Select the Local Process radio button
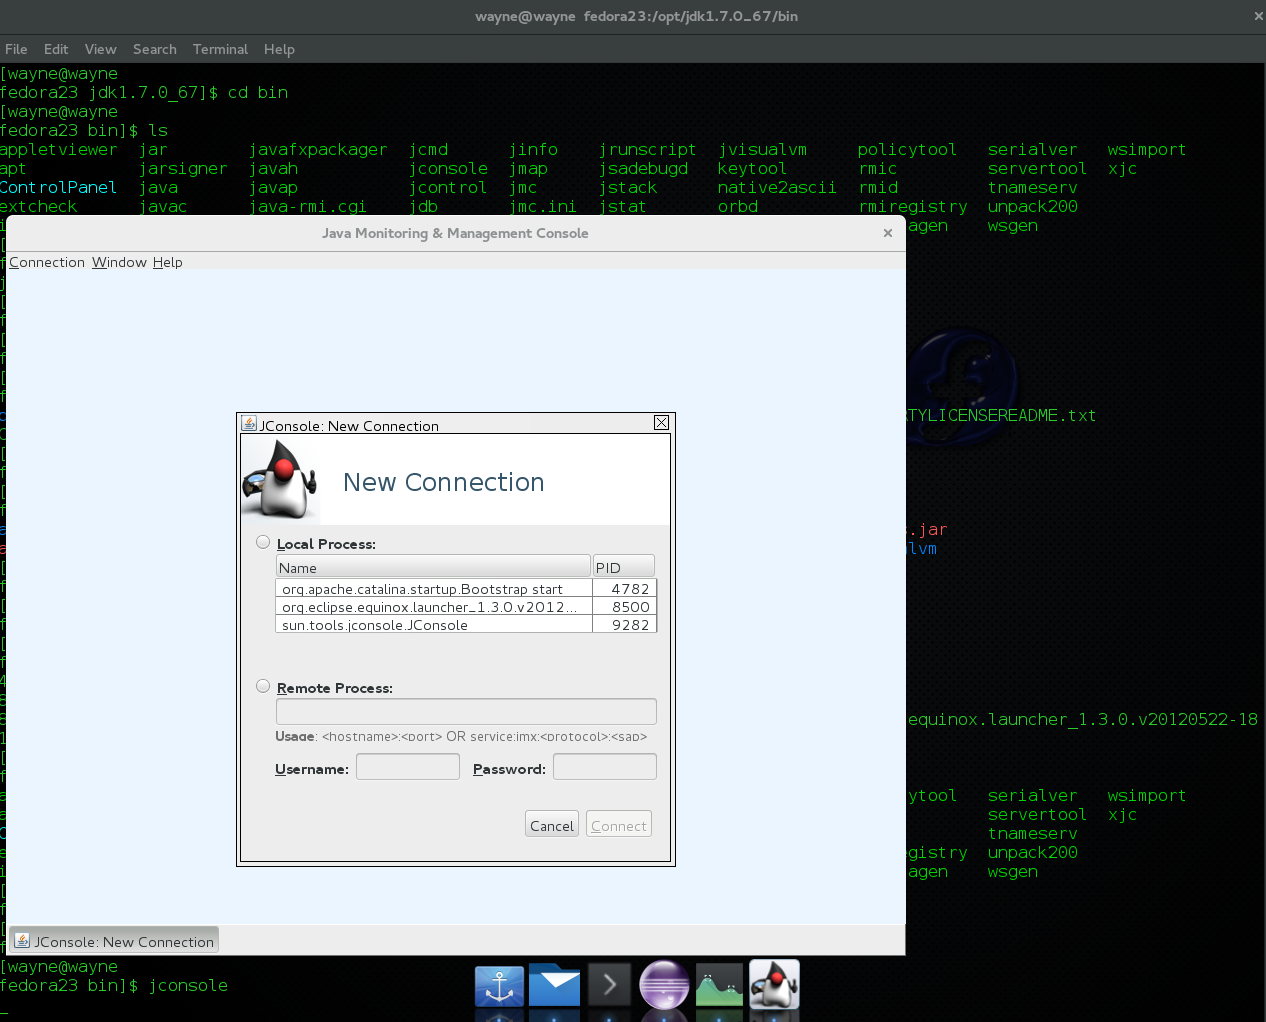The image size is (1266, 1022). click(x=263, y=542)
